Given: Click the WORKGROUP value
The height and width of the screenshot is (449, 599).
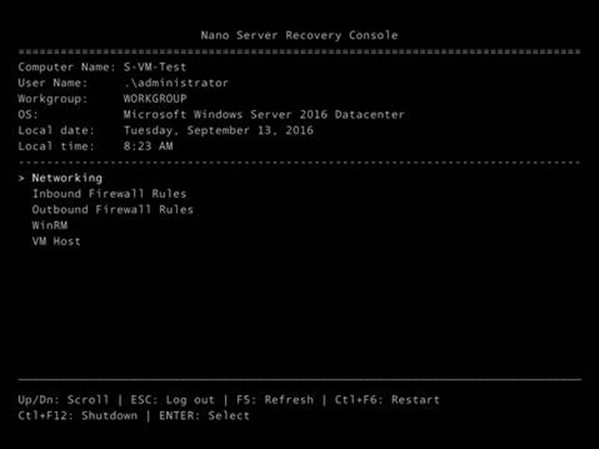Looking at the screenshot, I should coord(155,99).
